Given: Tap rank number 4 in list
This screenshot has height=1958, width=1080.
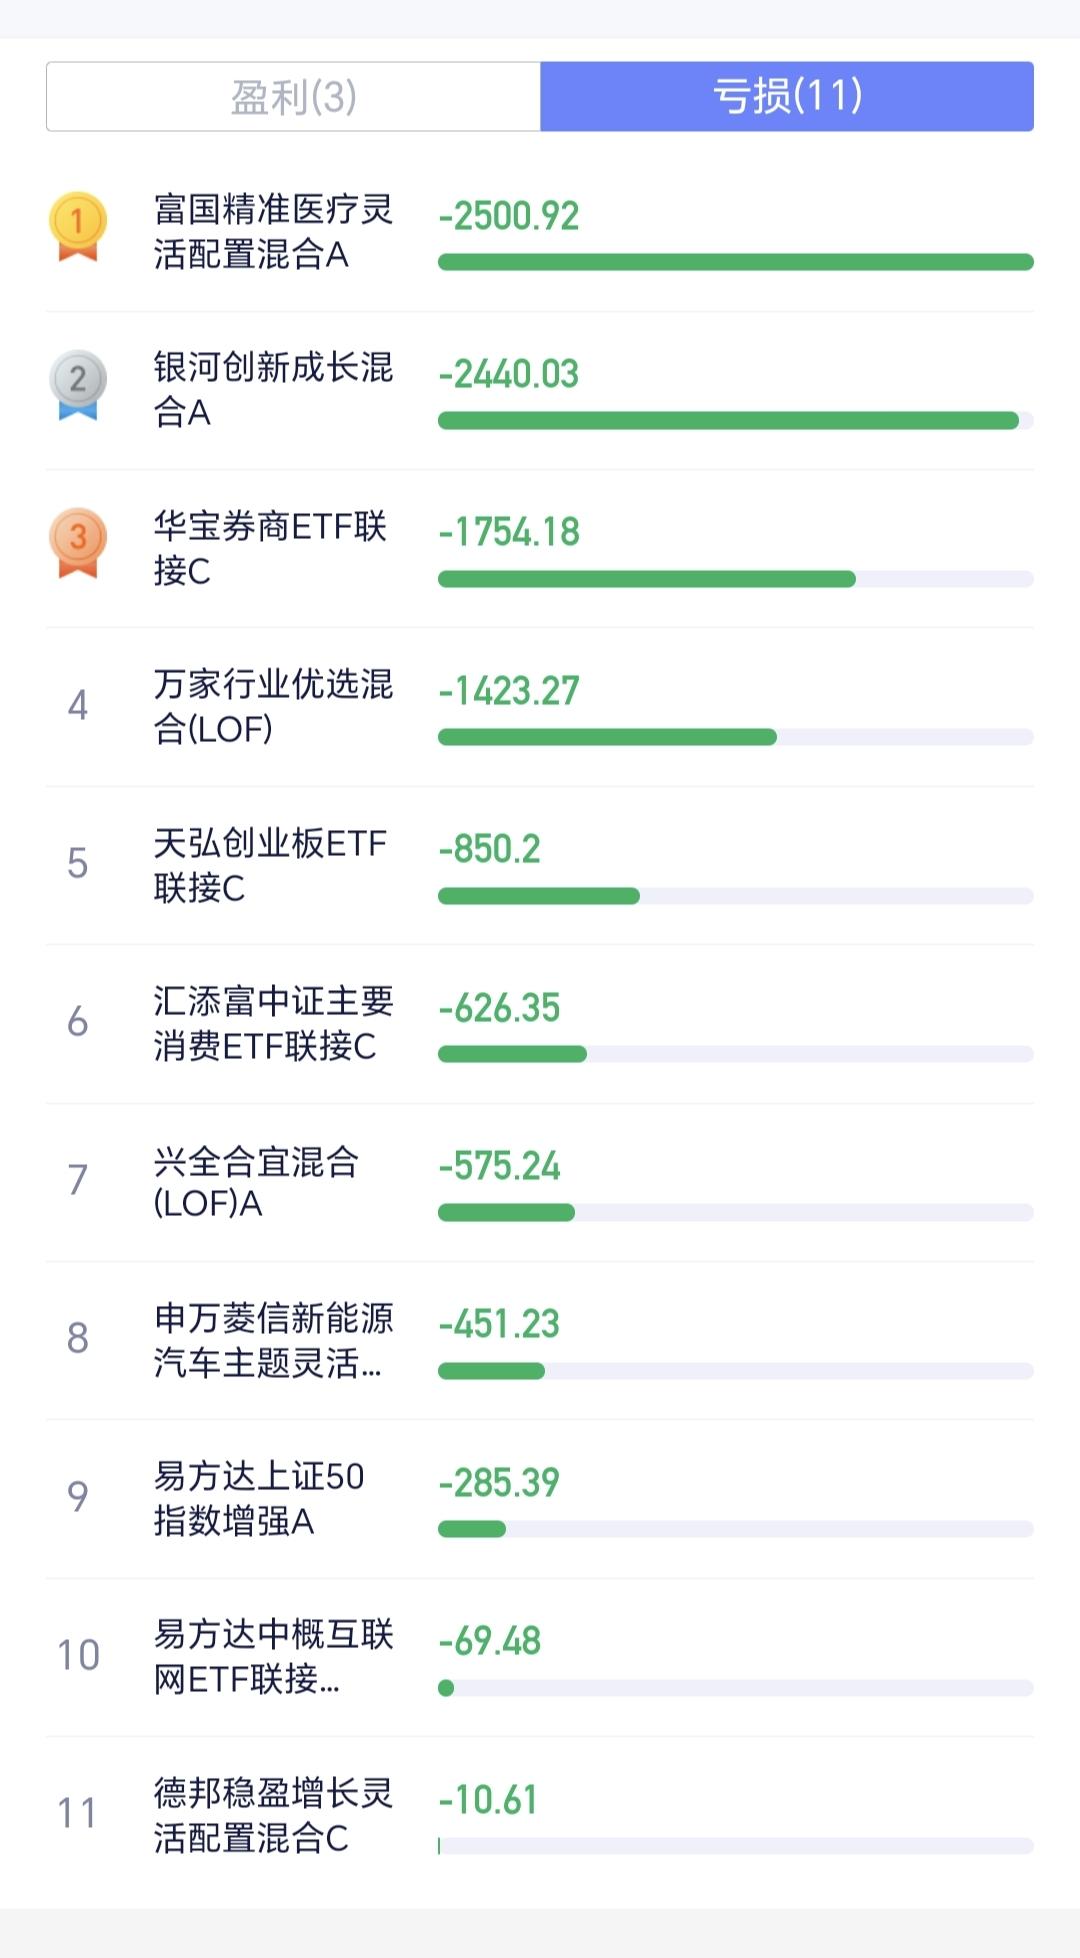Looking at the screenshot, I should [78, 706].
